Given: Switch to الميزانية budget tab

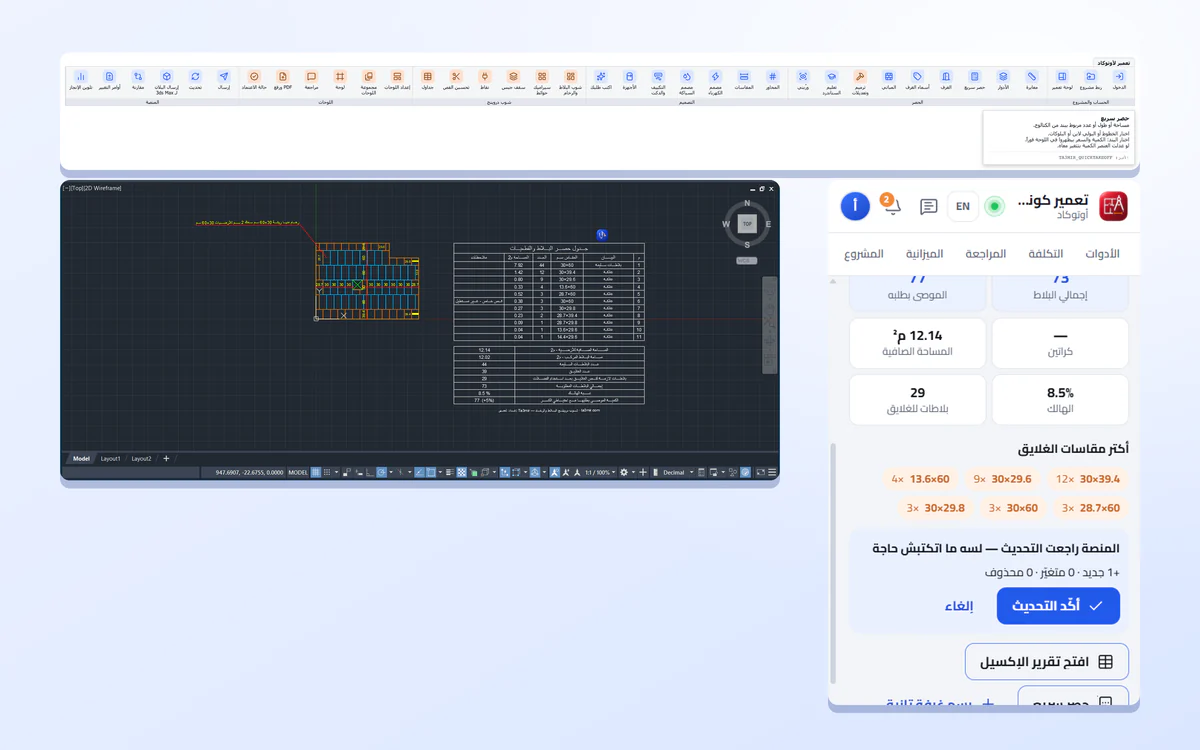Looking at the screenshot, I should coord(925,254).
